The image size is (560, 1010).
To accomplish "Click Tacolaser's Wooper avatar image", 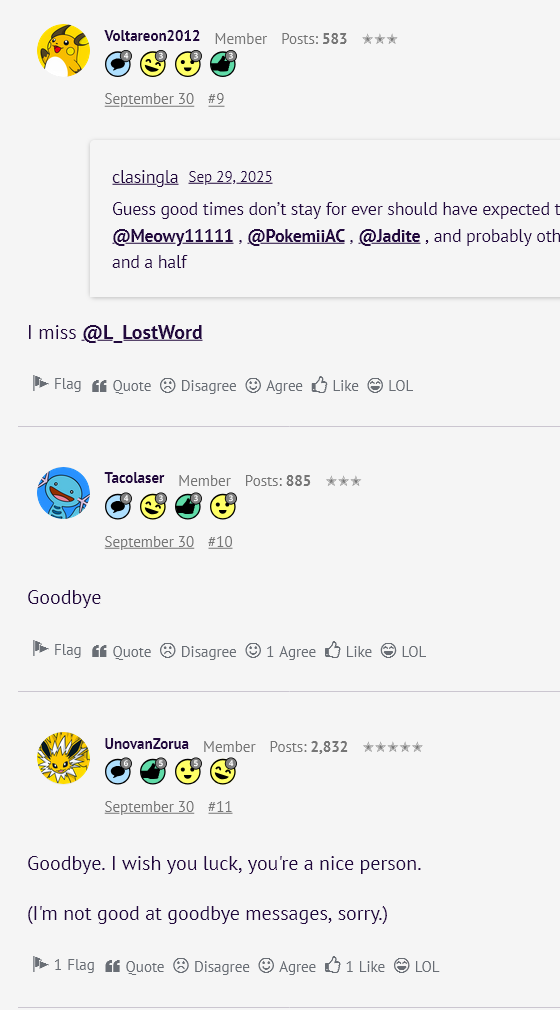I will tap(63, 493).
